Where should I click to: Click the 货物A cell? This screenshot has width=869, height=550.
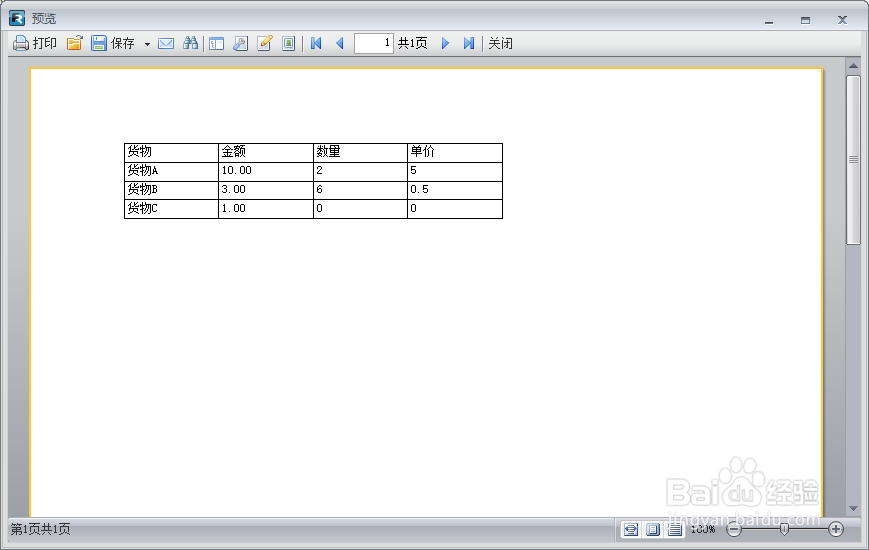click(171, 171)
